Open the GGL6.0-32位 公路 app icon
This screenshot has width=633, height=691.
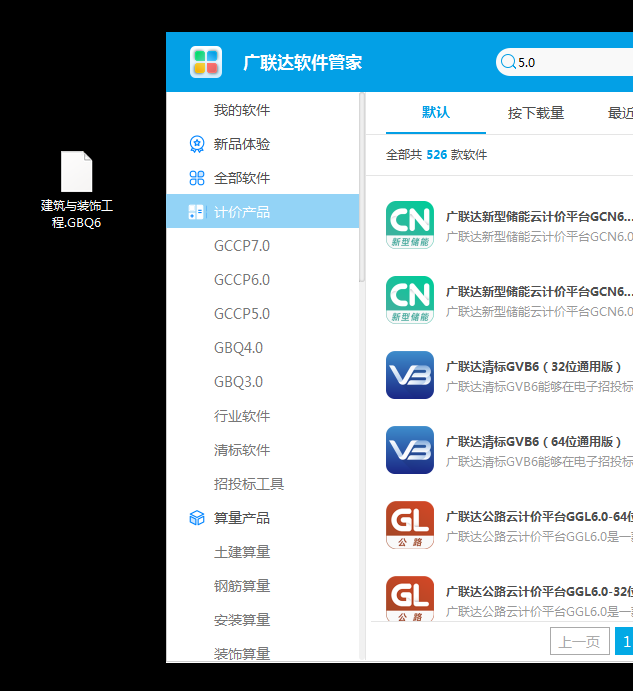click(410, 598)
